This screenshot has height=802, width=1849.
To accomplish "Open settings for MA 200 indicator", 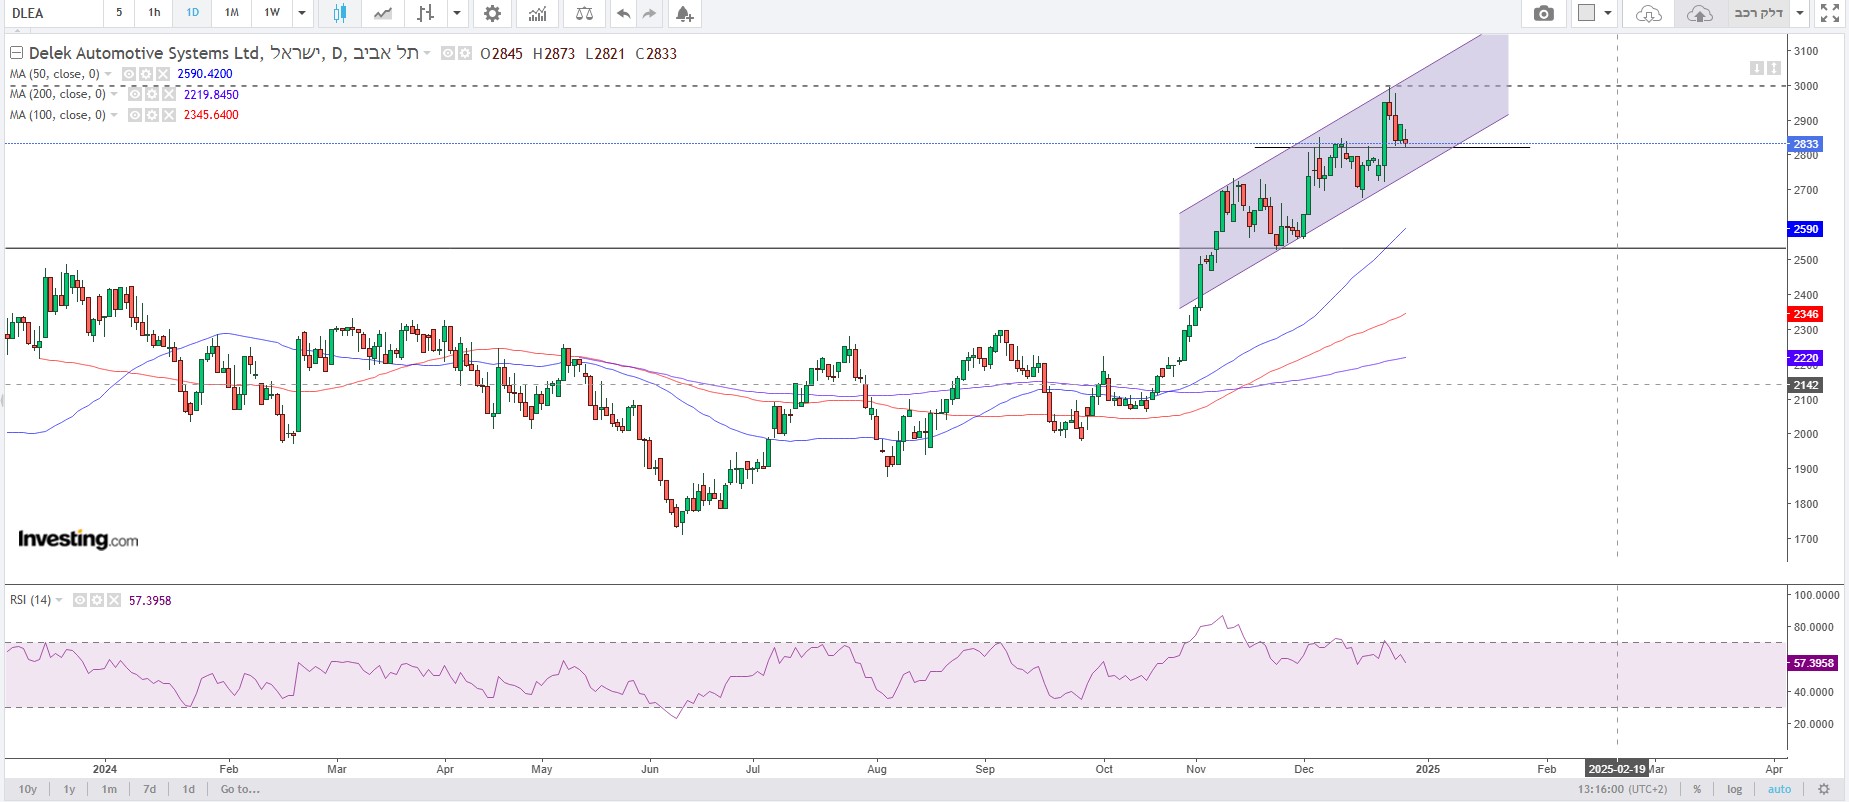I will pos(152,94).
